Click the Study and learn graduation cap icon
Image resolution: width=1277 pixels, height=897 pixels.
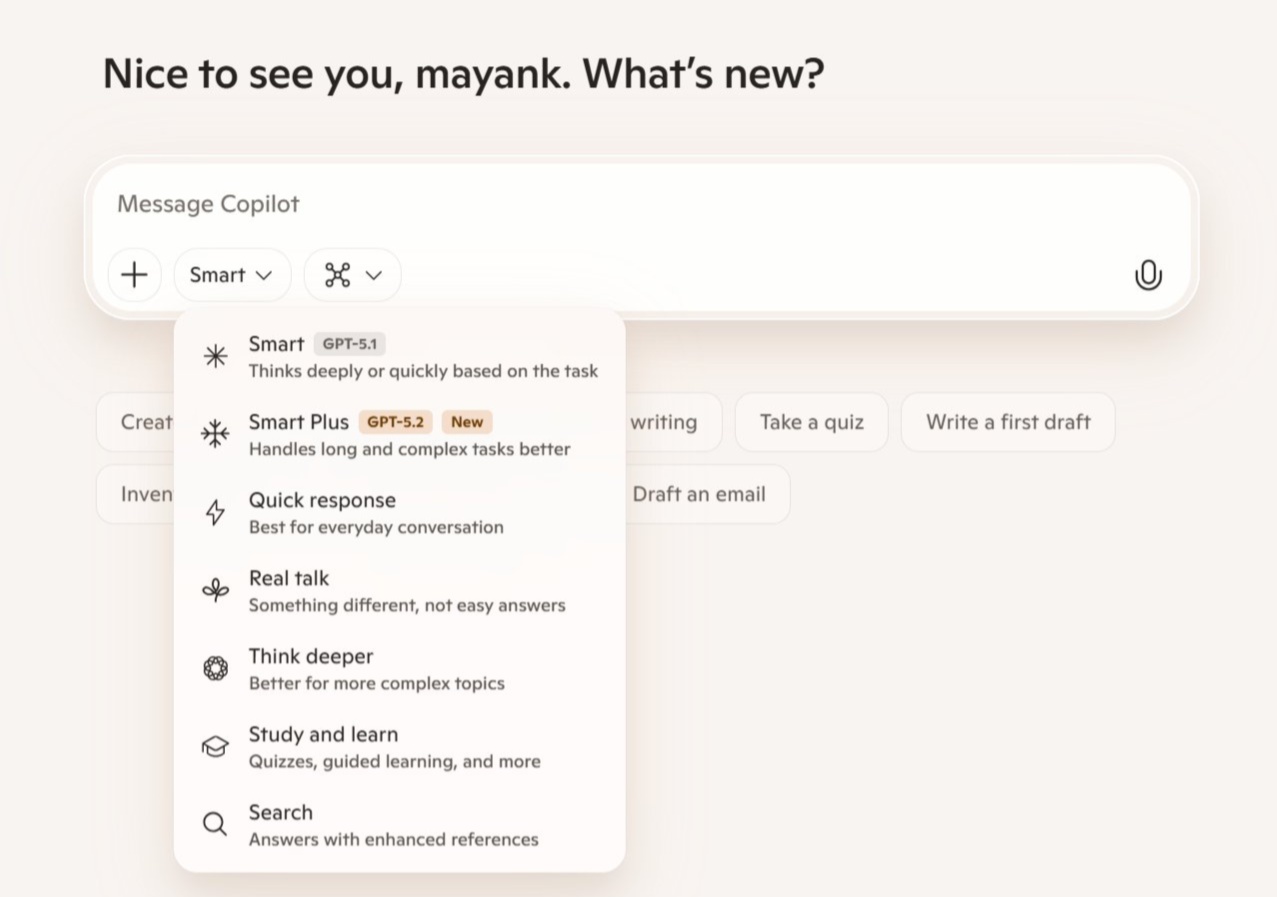tap(215, 745)
